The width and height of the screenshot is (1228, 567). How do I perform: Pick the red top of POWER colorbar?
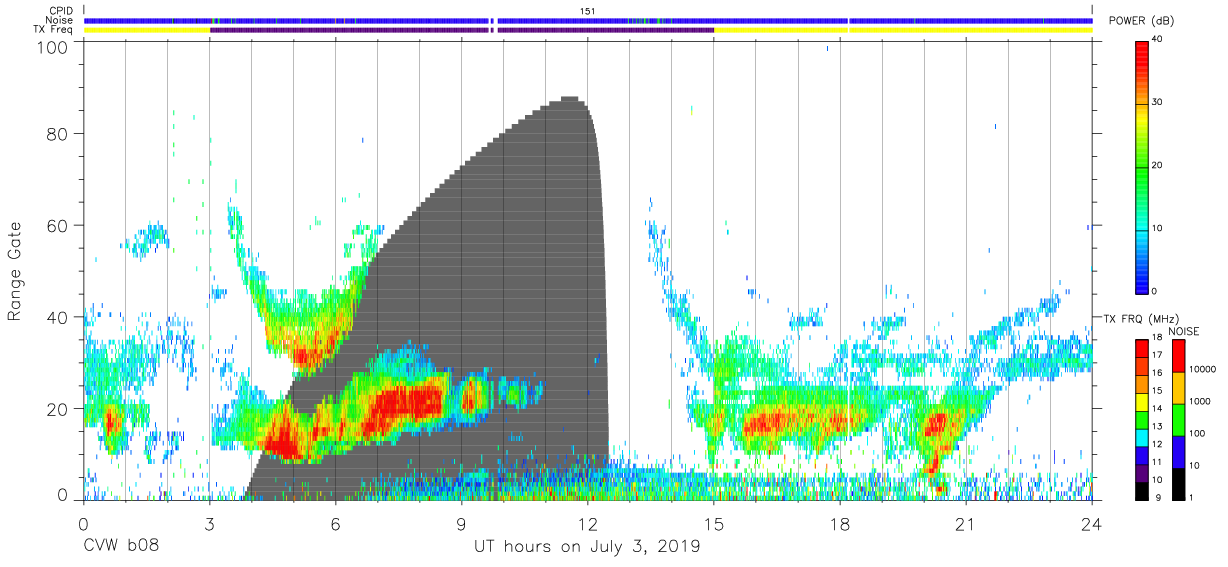[x=1141, y=58]
